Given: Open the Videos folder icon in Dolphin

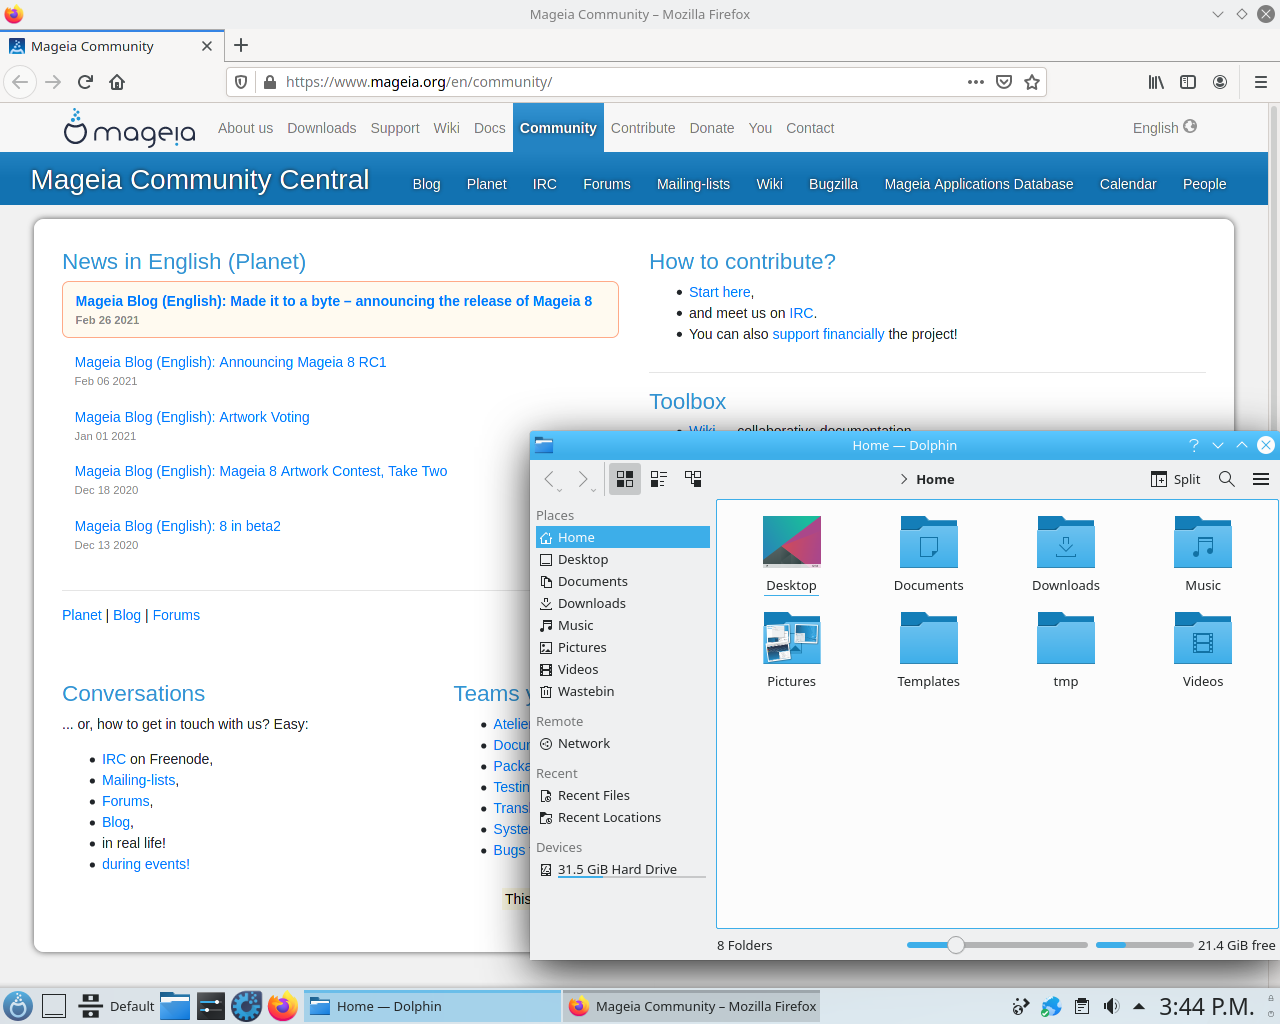Looking at the screenshot, I should tap(1203, 638).
